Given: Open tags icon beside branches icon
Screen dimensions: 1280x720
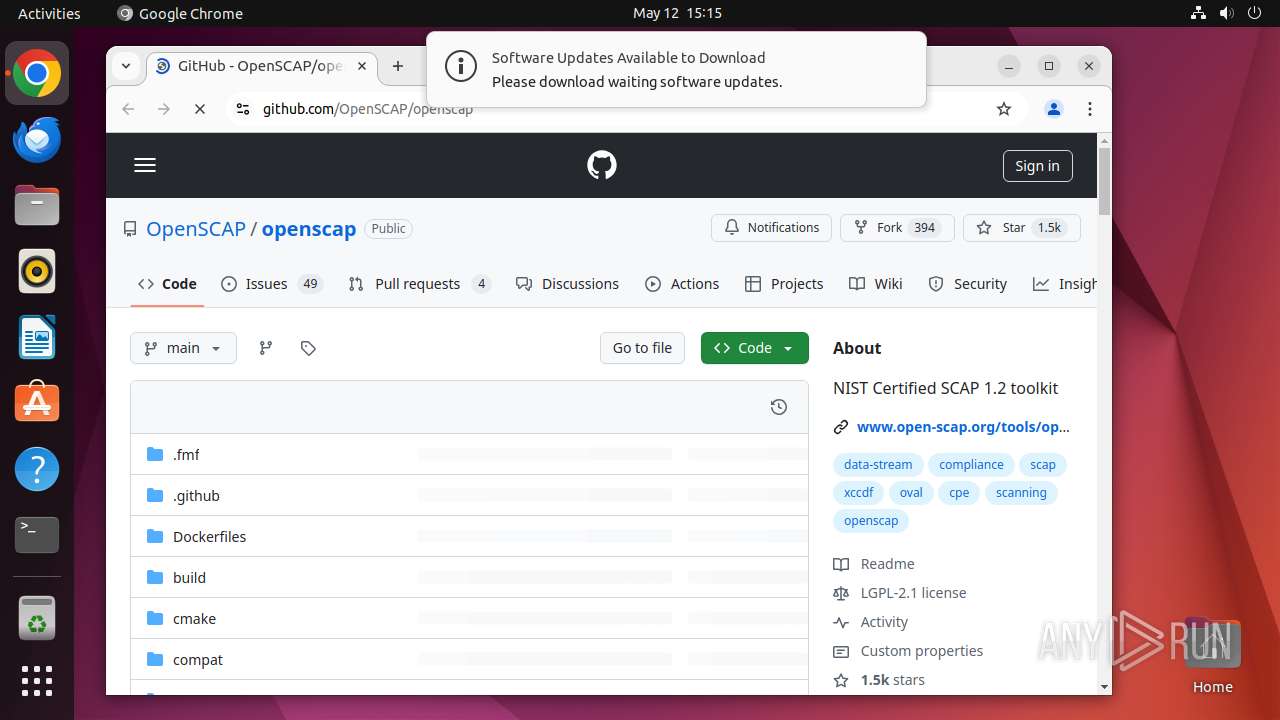Looking at the screenshot, I should (x=308, y=348).
